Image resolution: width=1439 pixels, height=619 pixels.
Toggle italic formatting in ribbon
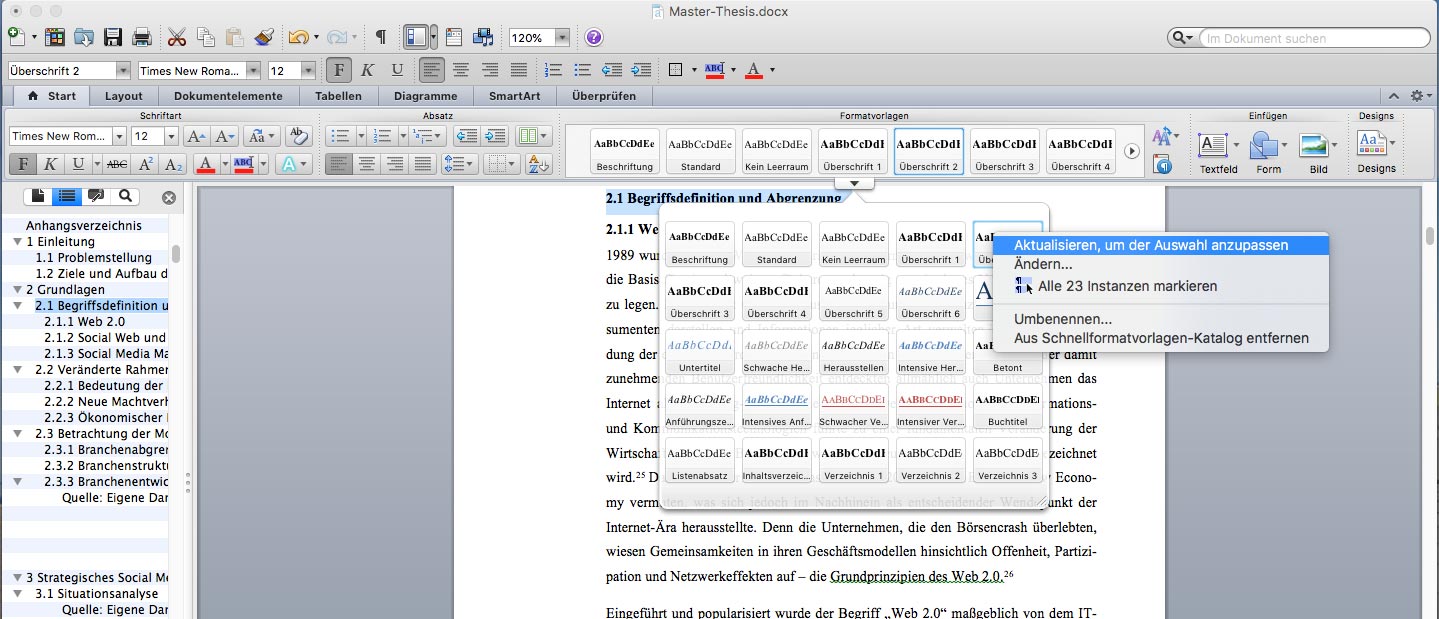48,164
